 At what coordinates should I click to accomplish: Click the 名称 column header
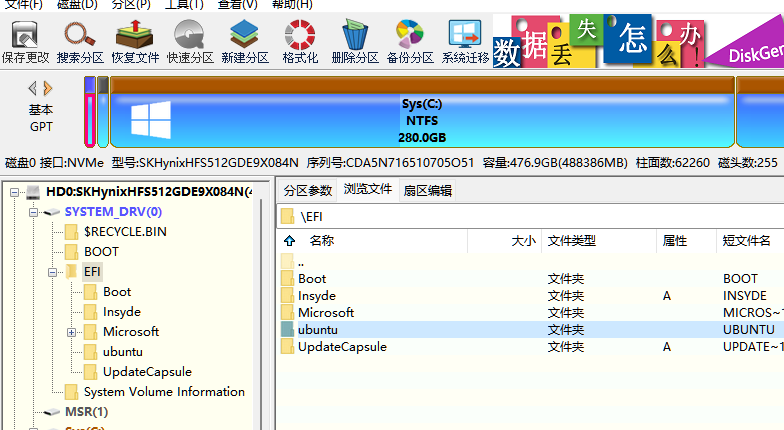[x=322, y=240]
